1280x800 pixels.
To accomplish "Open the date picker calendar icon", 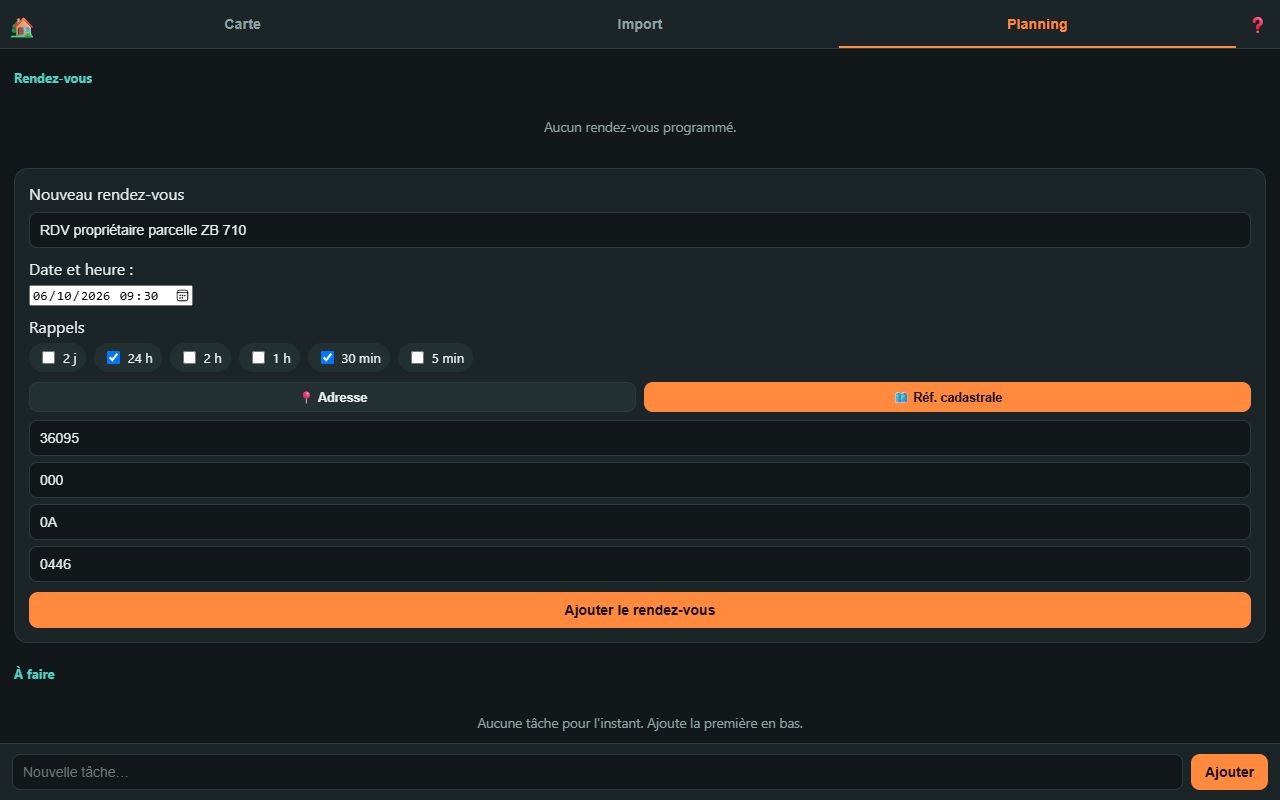I will click(x=182, y=296).
